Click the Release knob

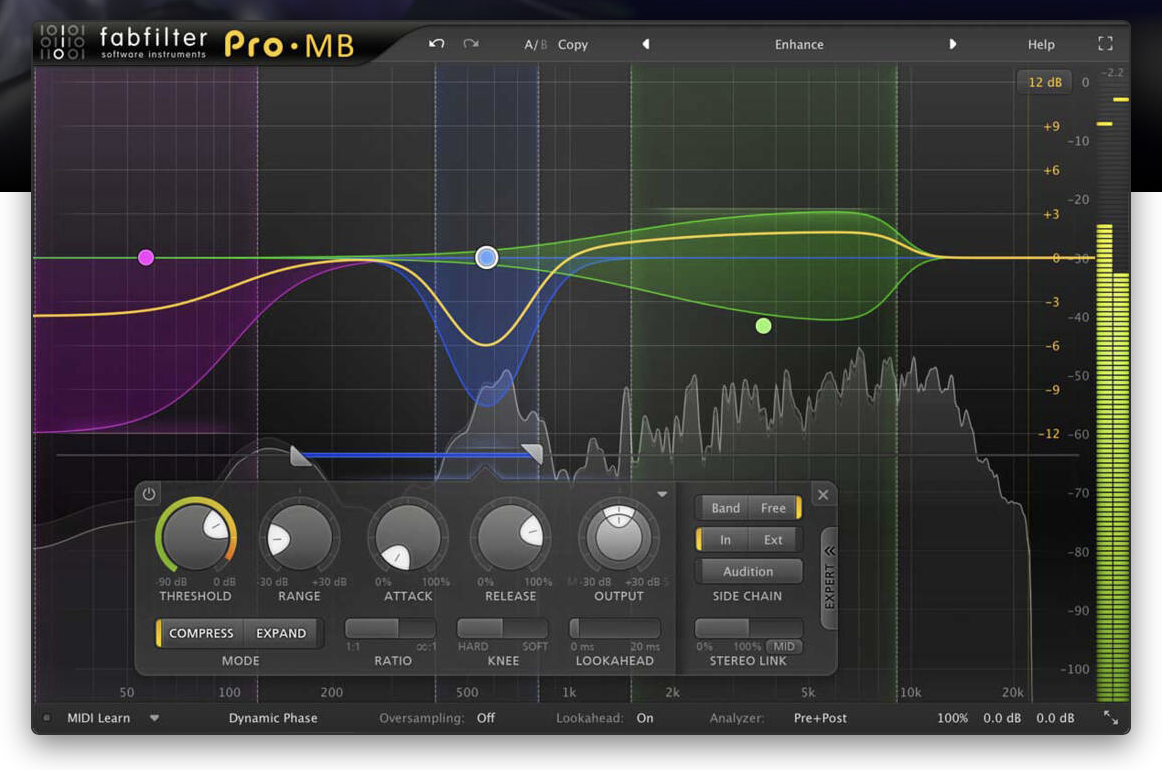[511, 538]
